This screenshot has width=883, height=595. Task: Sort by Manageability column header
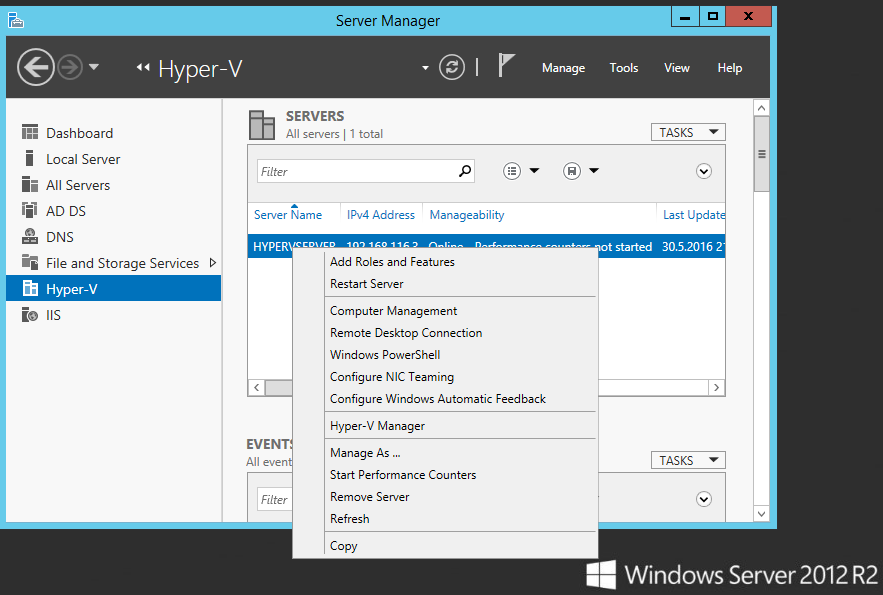[467, 215]
